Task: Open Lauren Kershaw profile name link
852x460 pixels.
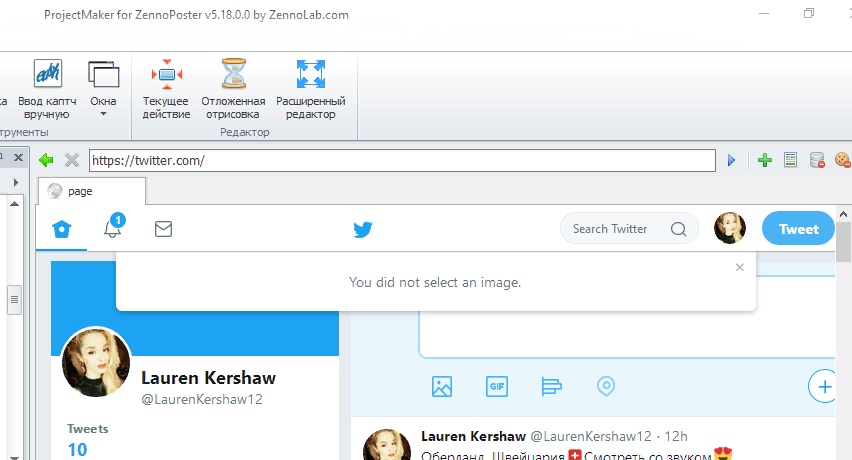Action: (209, 378)
